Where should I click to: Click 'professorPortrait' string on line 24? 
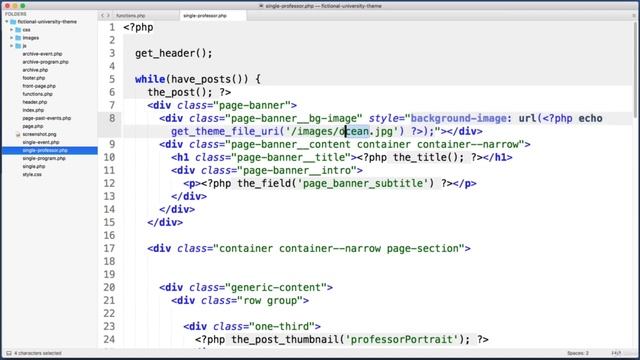coord(402,340)
